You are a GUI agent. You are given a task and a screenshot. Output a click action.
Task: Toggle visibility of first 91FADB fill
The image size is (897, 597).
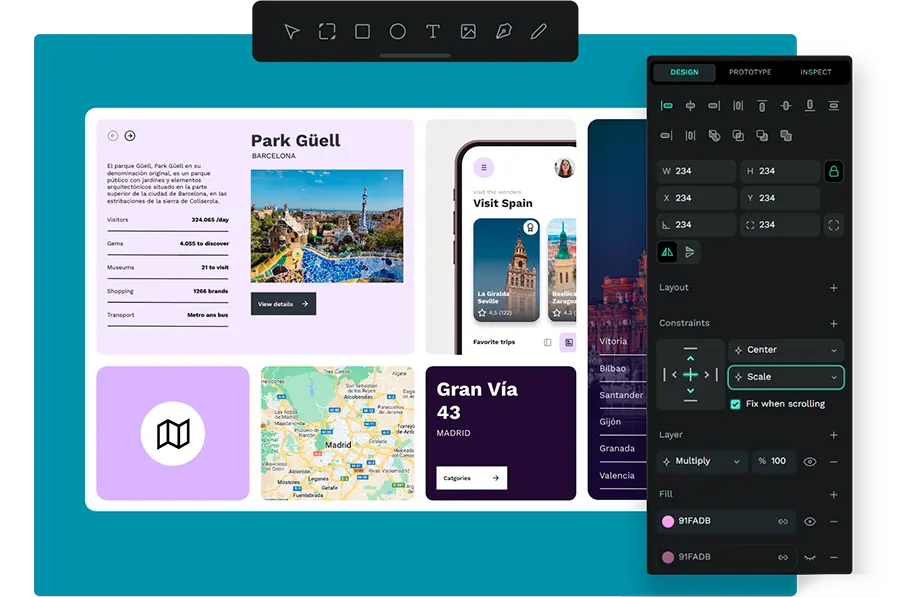(810, 521)
